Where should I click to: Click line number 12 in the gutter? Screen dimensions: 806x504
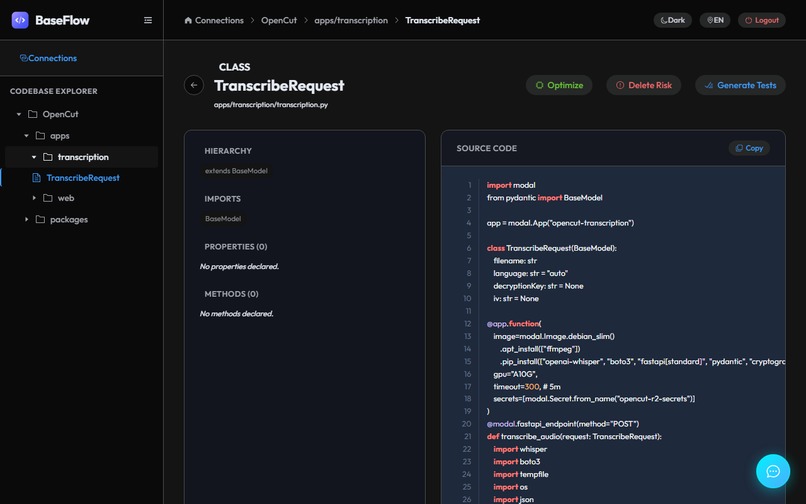pyautogui.click(x=467, y=324)
